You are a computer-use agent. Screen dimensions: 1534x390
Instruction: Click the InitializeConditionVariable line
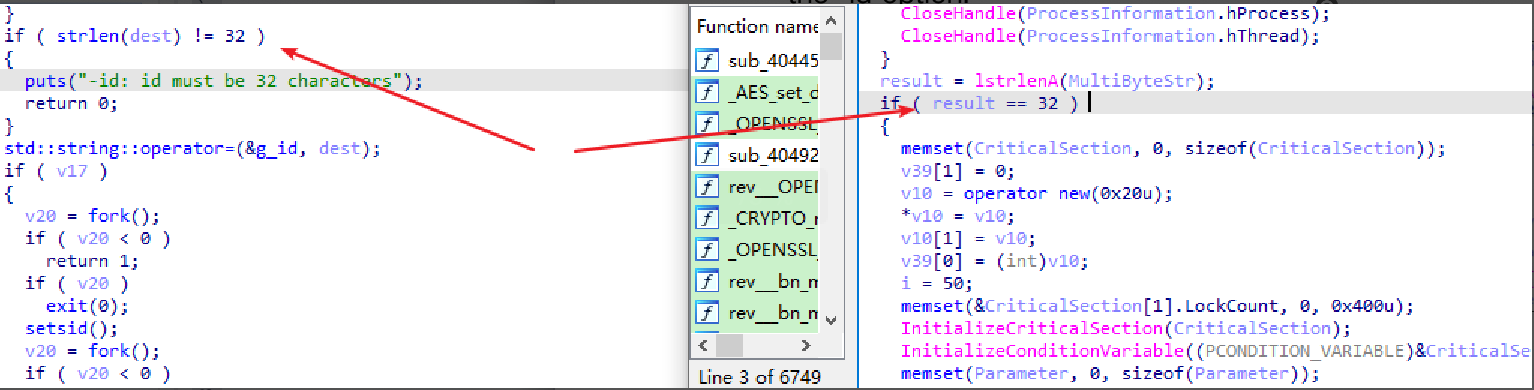pyautogui.click(x=1217, y=351)
